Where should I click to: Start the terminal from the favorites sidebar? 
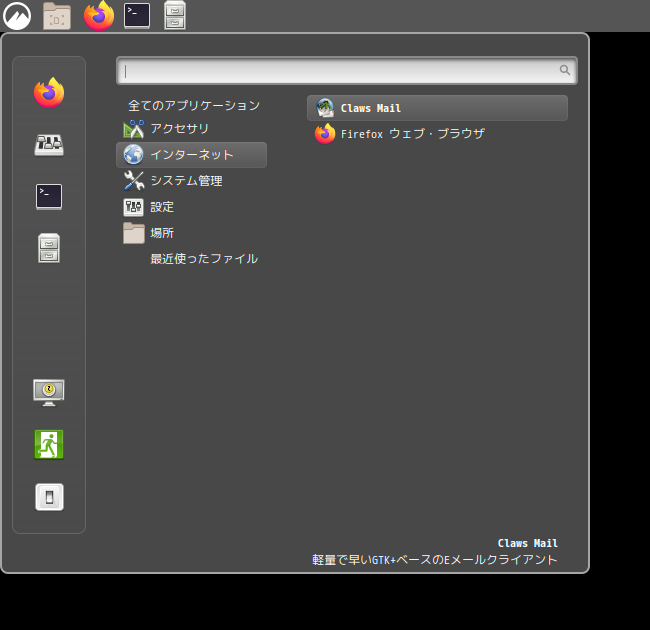coord(49,196)
